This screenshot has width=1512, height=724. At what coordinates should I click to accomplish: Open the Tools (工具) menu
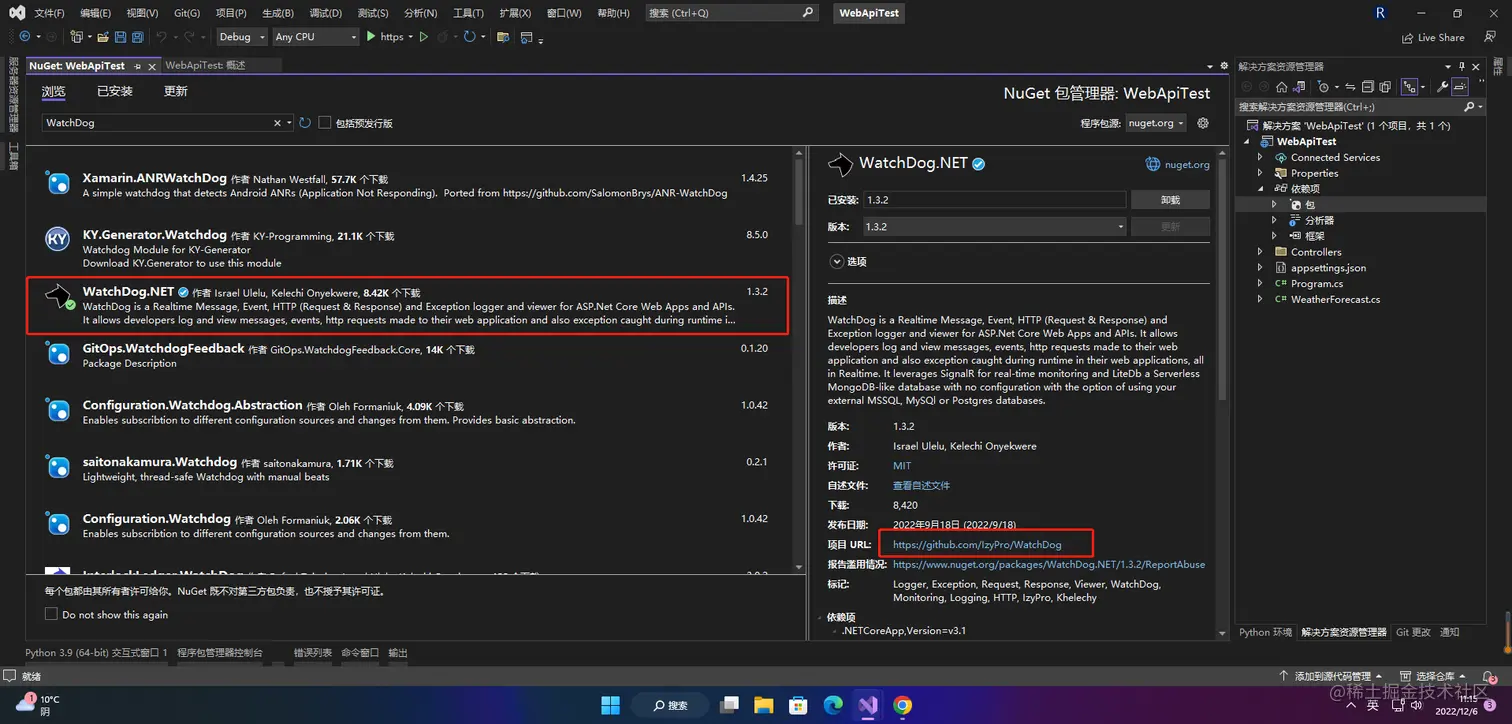pos(468,13)
